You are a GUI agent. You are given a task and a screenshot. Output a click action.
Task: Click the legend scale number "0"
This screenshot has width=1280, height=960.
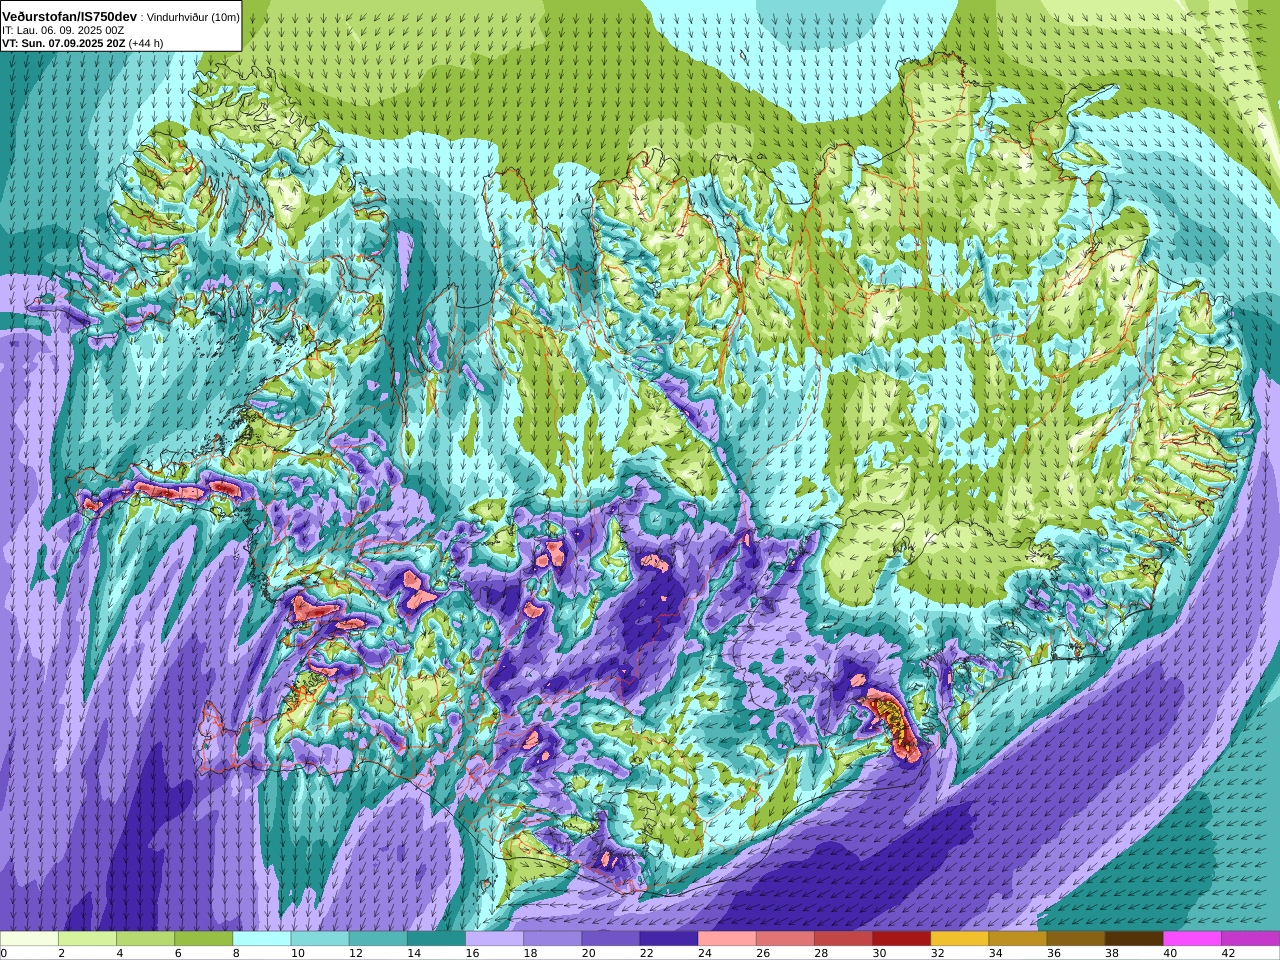(x=4, y=953)
